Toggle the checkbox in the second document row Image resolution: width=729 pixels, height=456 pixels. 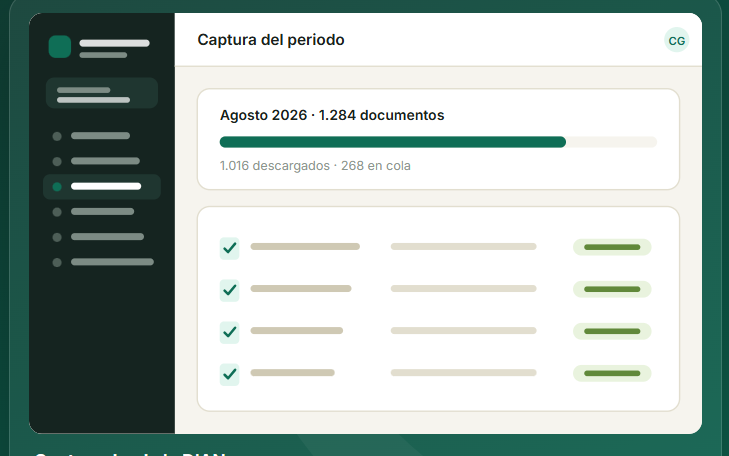point(230,290)
